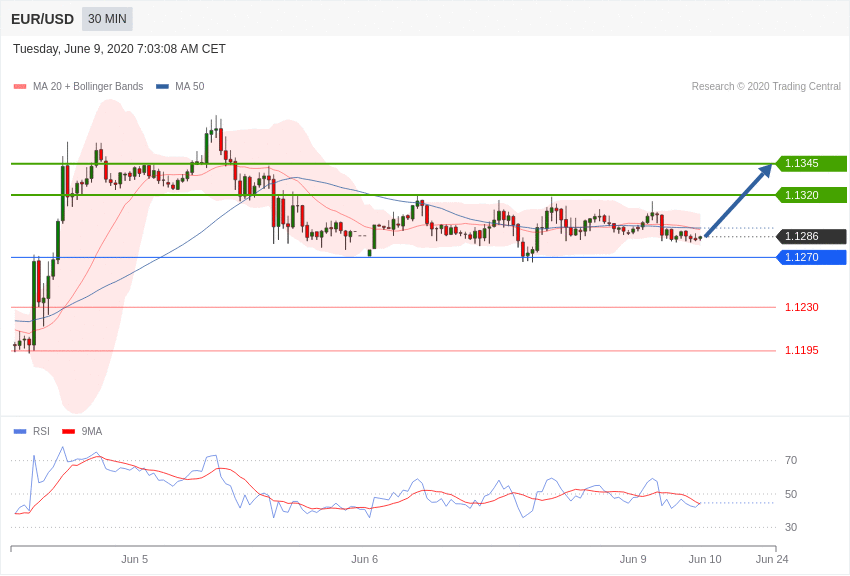This screenshot has width=850, height=576.
Task: Click the 1.1195 red support value
Action: pyautogui.click(x=802, y=351)
